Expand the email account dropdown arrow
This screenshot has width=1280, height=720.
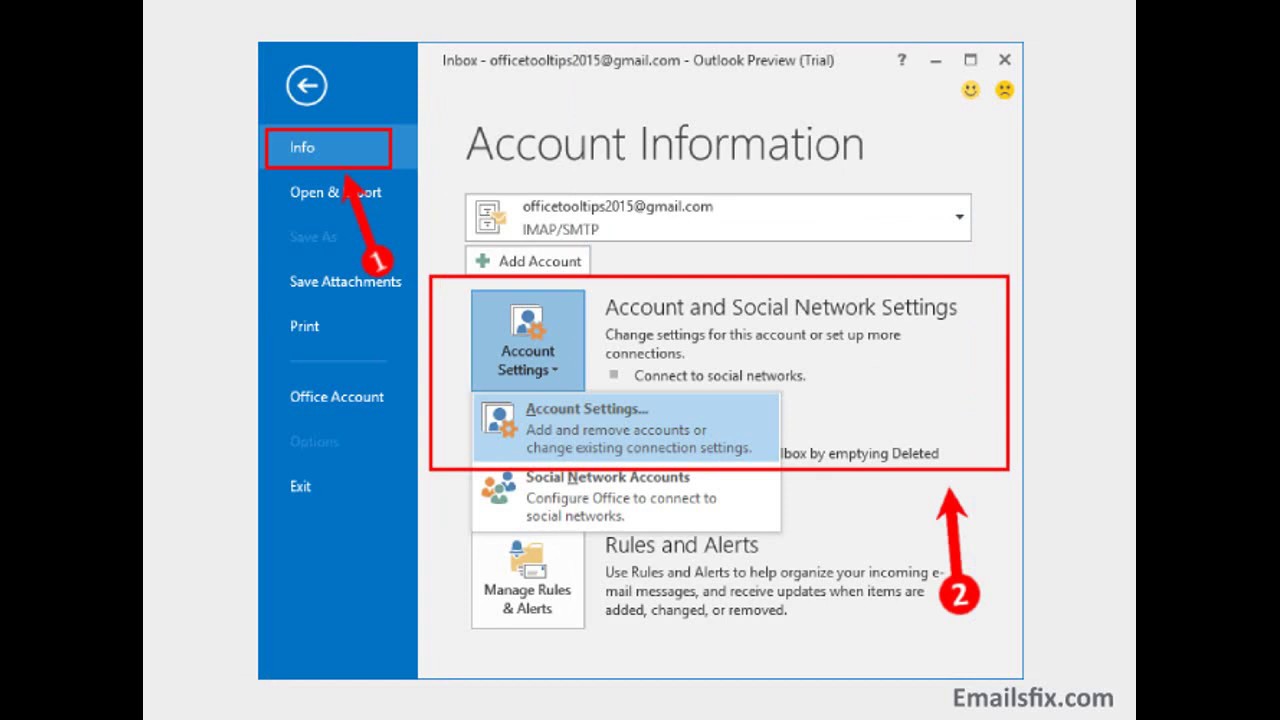[x=959, y=217]
